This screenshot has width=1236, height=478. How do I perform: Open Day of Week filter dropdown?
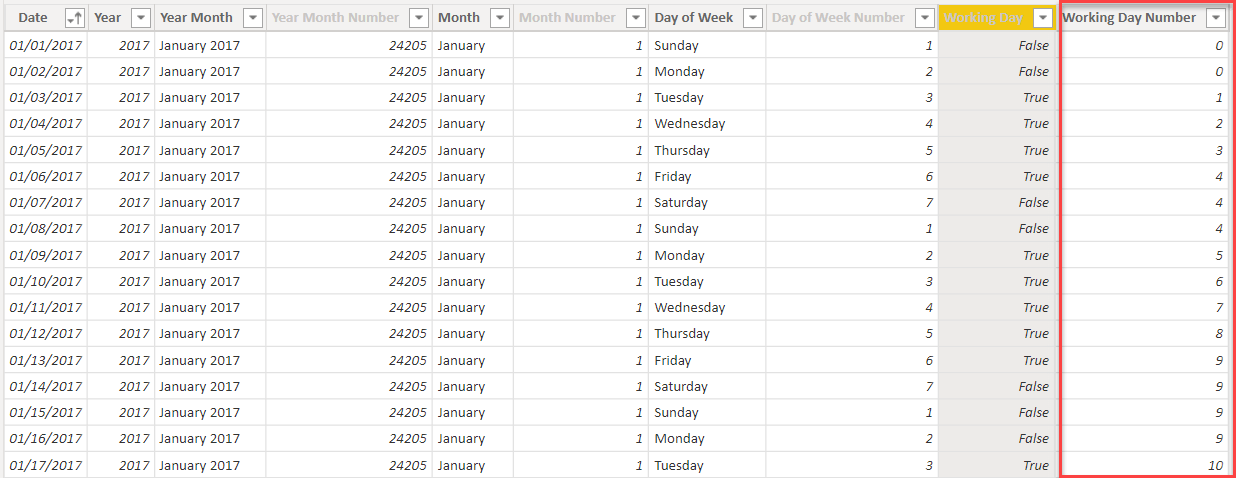click(x=753, y=18)
